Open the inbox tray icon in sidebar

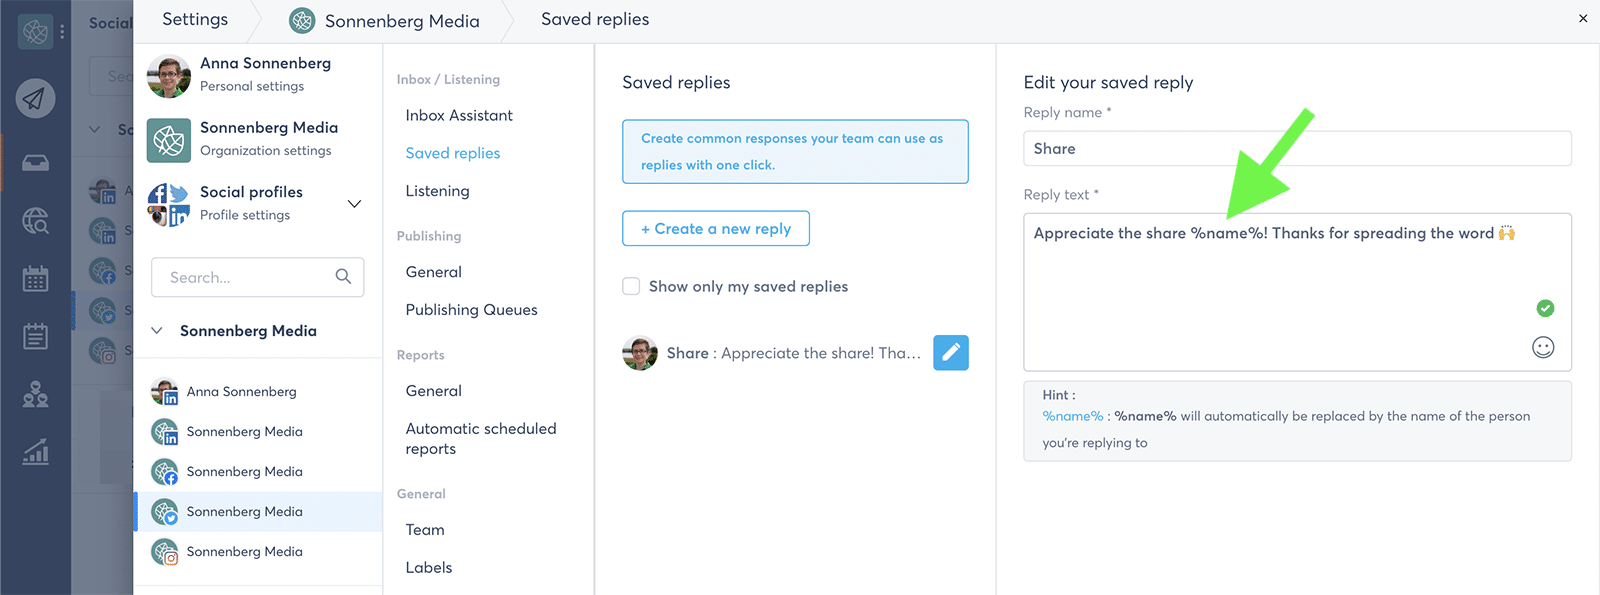coord(35,163)
